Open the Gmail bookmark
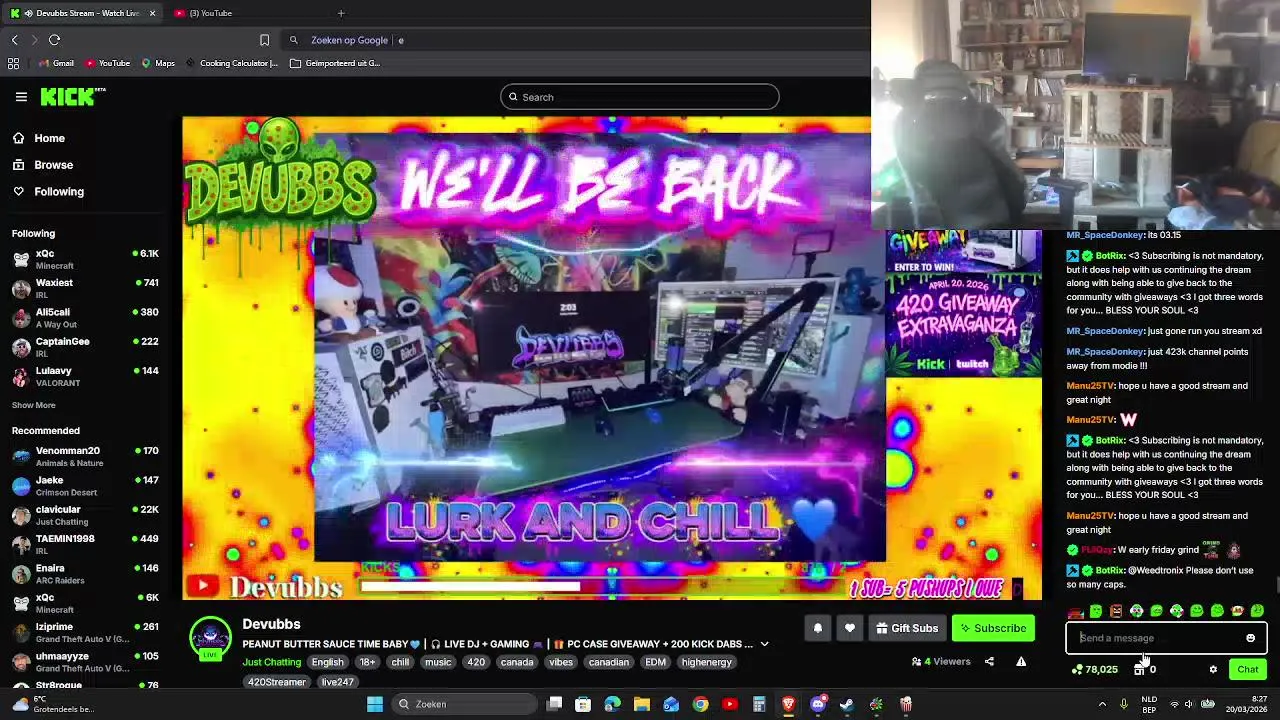The width and height of the screenshot is (1280, 720). pyautogui.click(x=56, y=63)
